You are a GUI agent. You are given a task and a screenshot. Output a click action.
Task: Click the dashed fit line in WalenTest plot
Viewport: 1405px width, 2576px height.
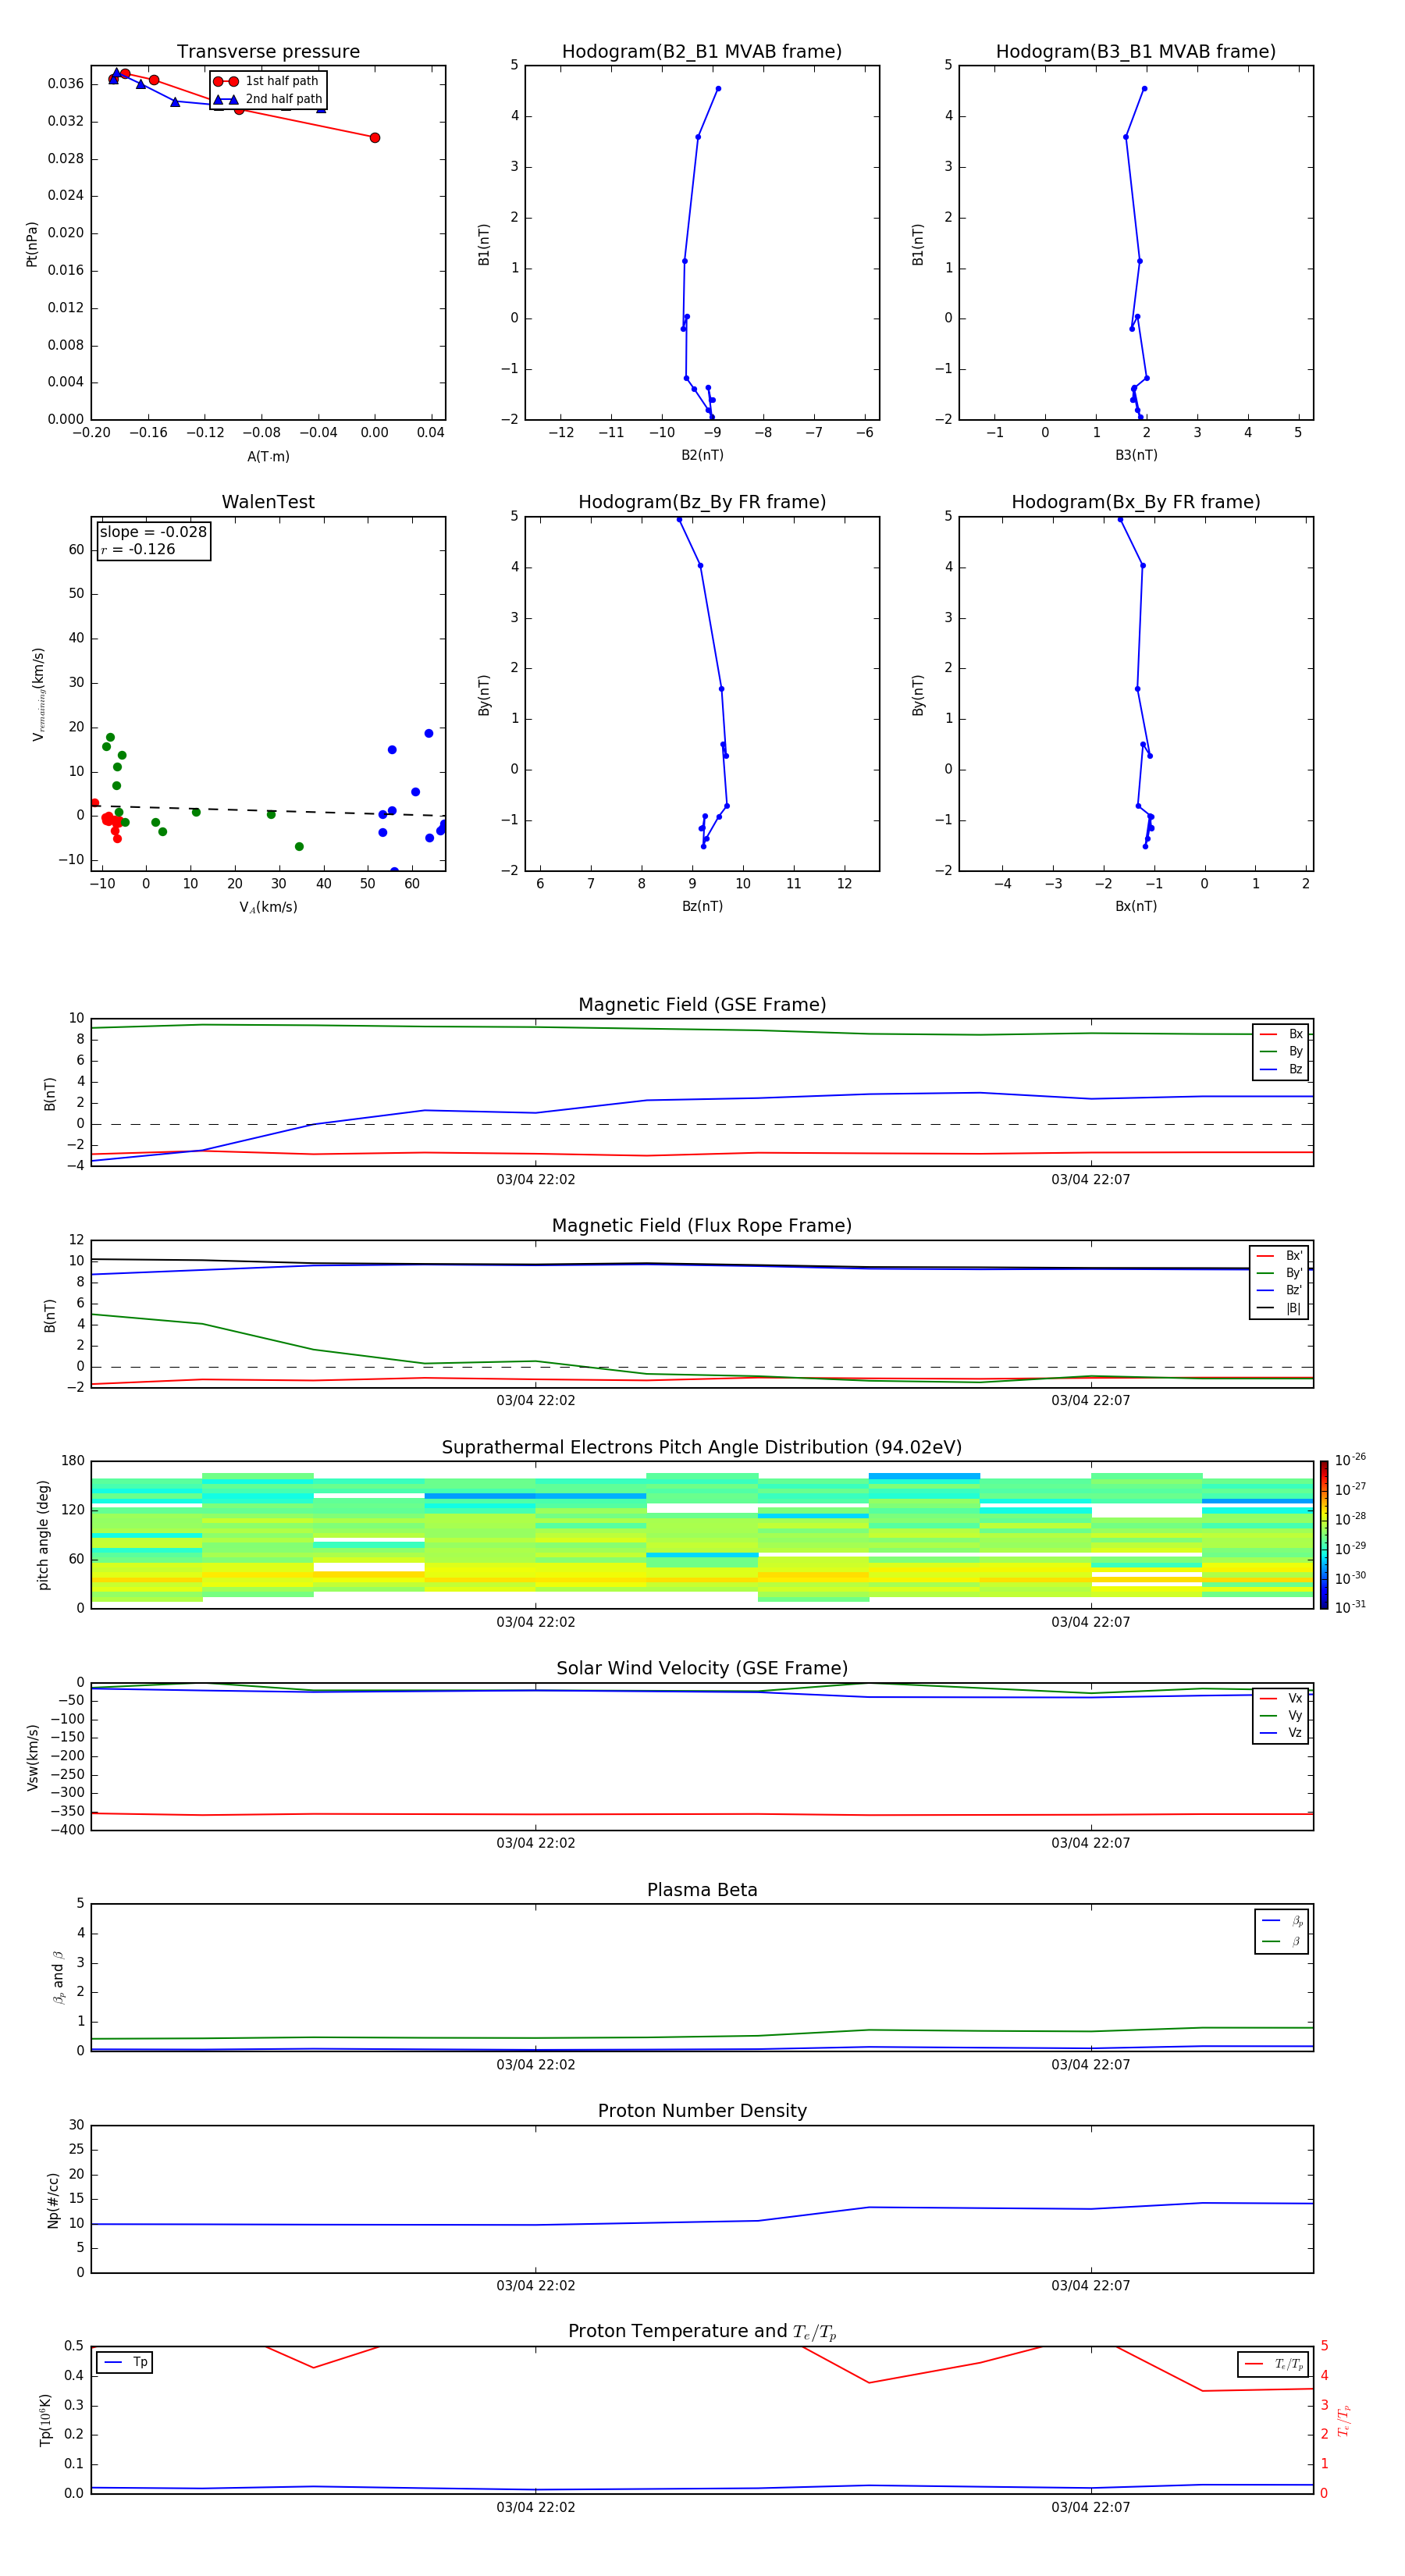pos(268,810)
